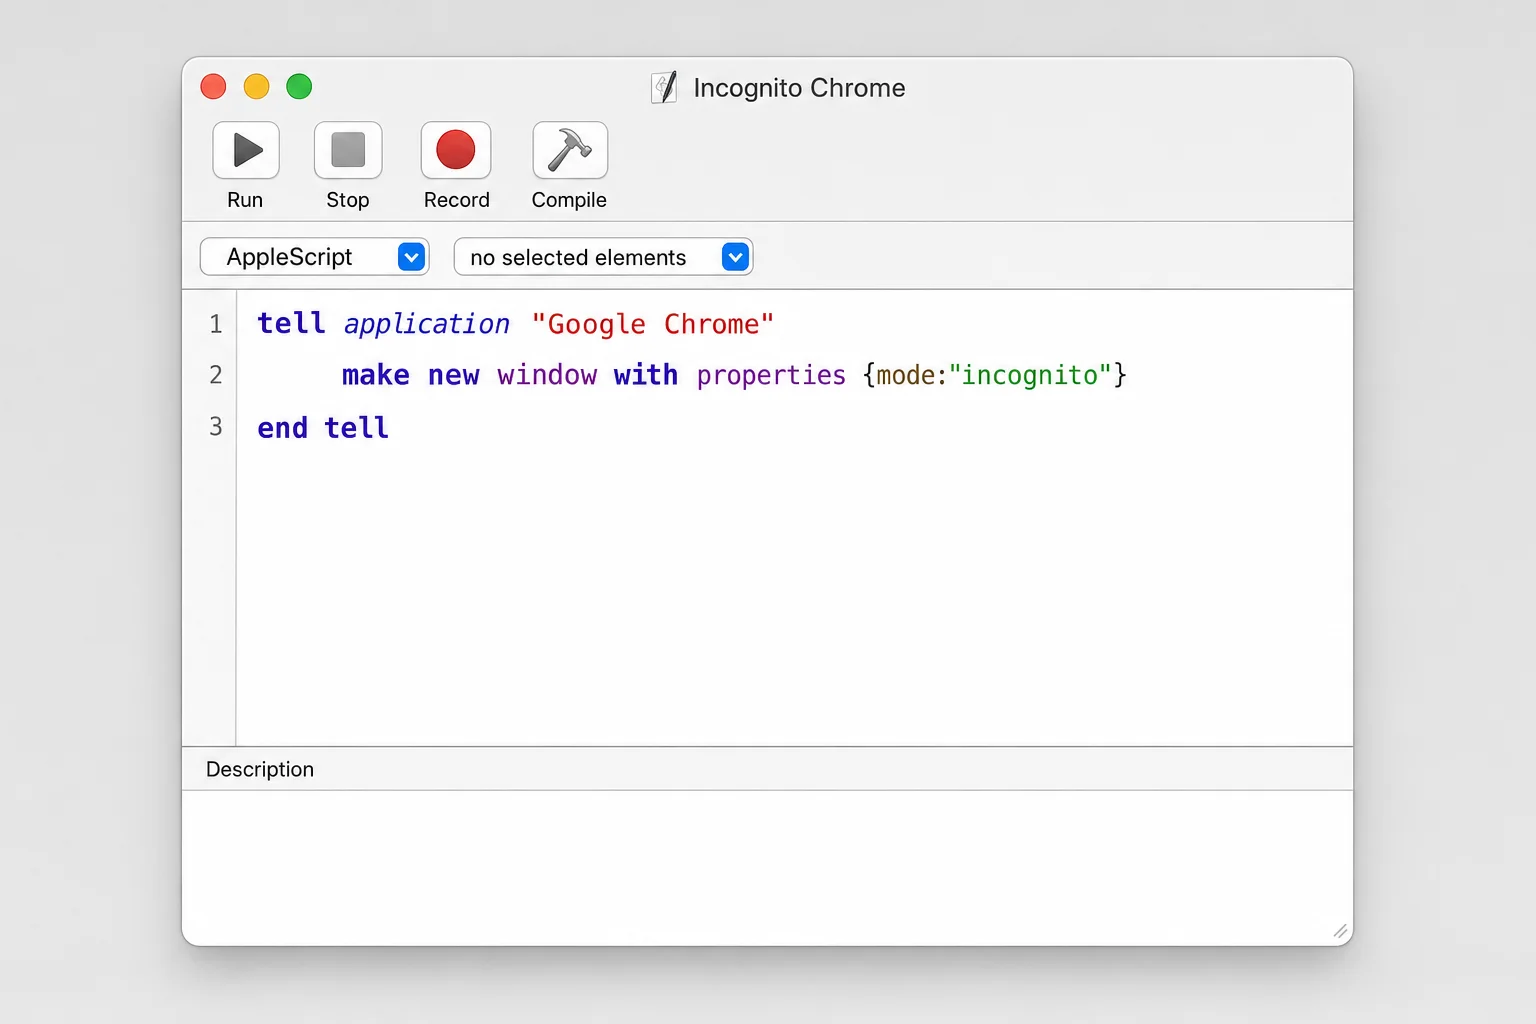Click the script document icon beside the title
The width and height of the screenshot is (1536, 1024).
tap(664, 88)
